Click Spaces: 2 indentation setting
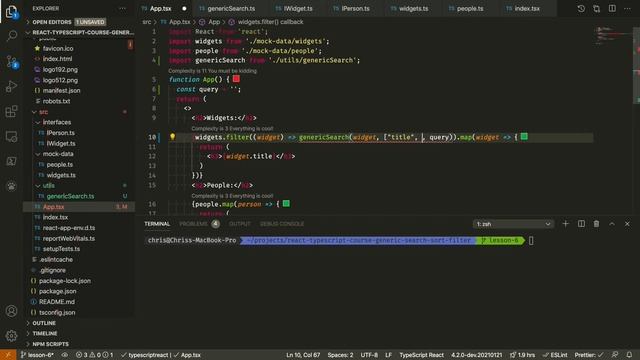The width and height of the screenshot is (640, 360). [x=340, y=355]
